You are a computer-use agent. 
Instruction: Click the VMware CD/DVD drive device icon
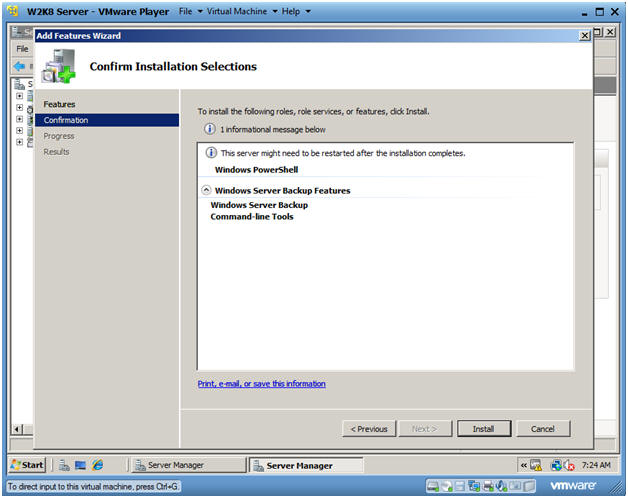click(x=447, y=486)
